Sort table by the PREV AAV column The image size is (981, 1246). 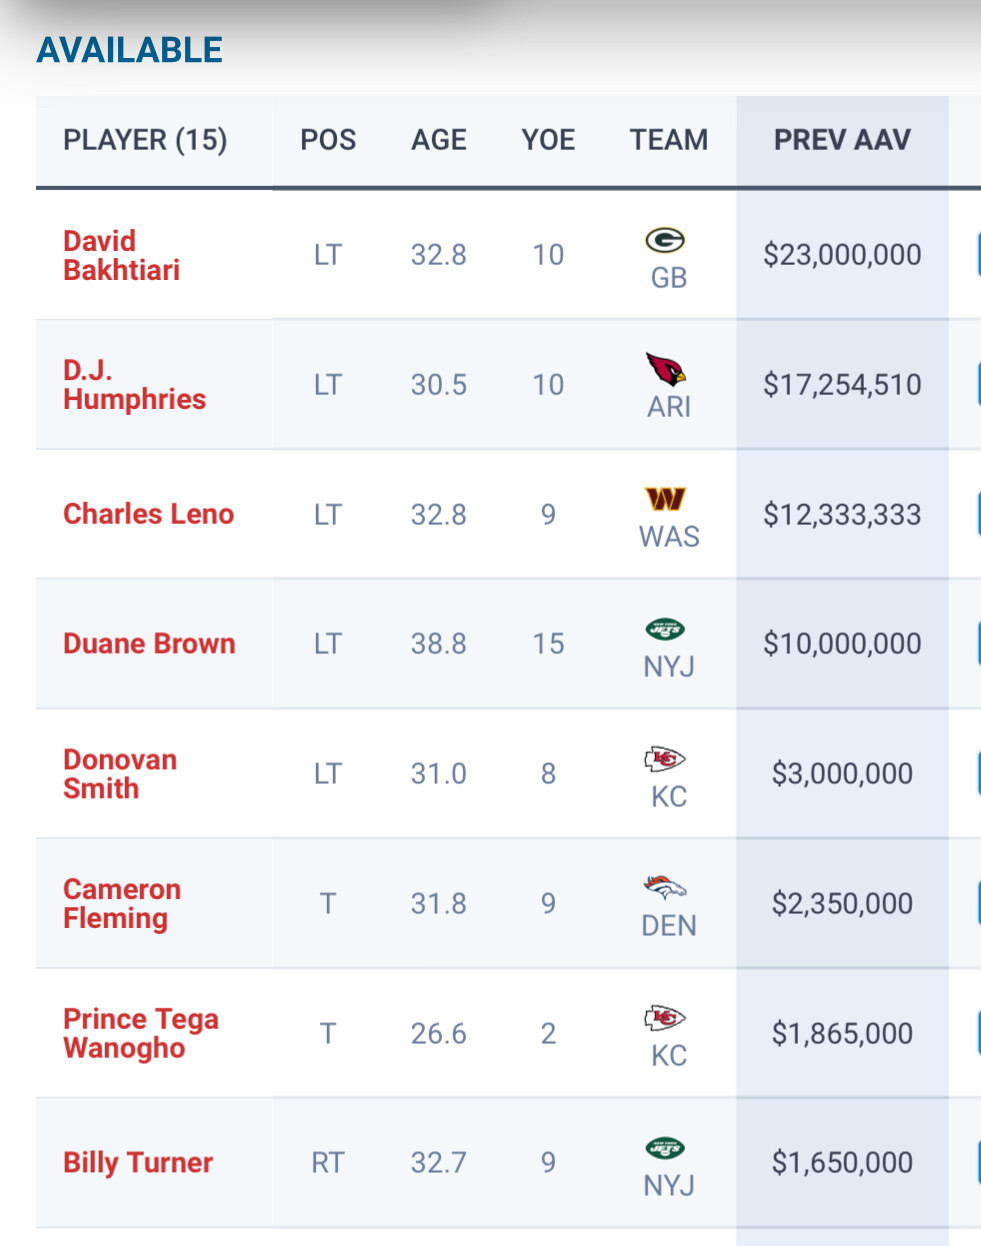point(842,140)
